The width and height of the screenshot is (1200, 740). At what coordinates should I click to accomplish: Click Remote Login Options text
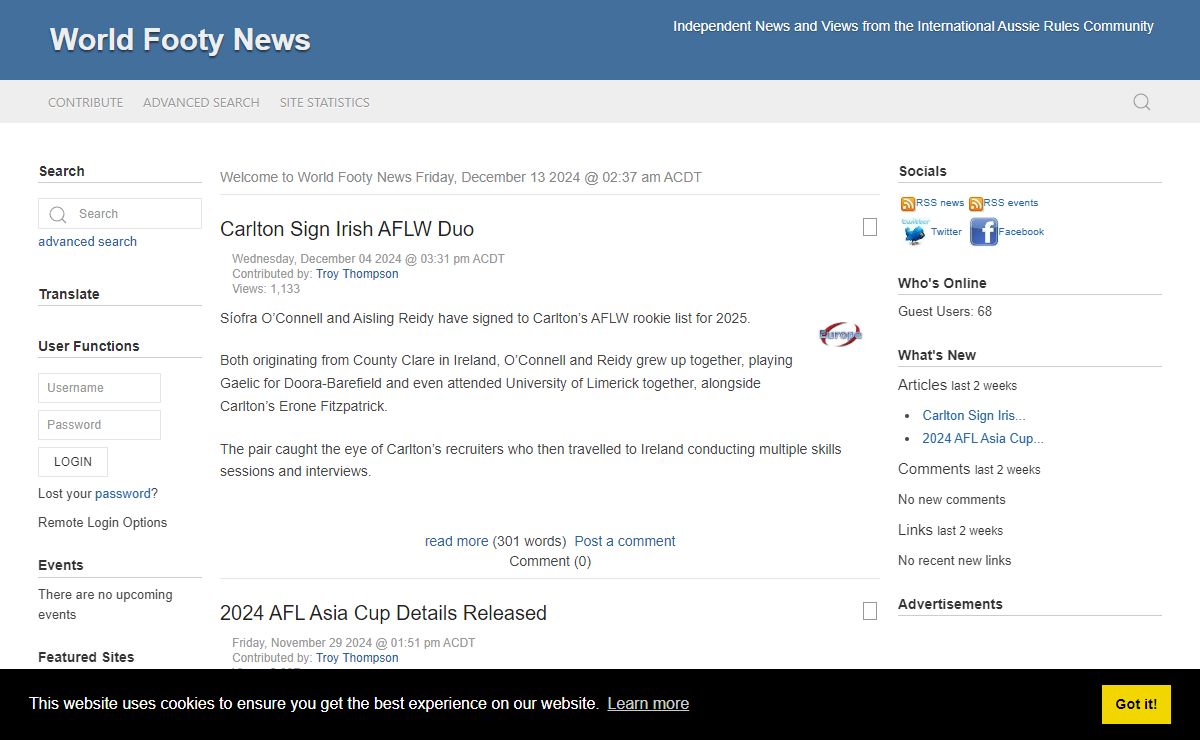[102, 522]
